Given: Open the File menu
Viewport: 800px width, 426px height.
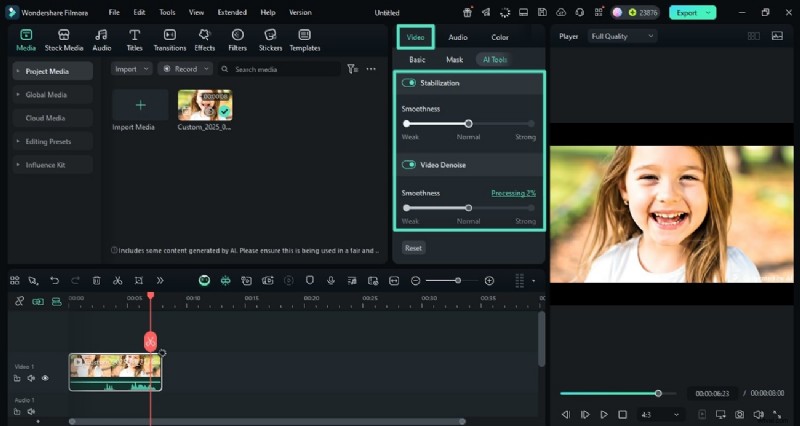Looking at the screenshot, I should [x=114, y=12].
